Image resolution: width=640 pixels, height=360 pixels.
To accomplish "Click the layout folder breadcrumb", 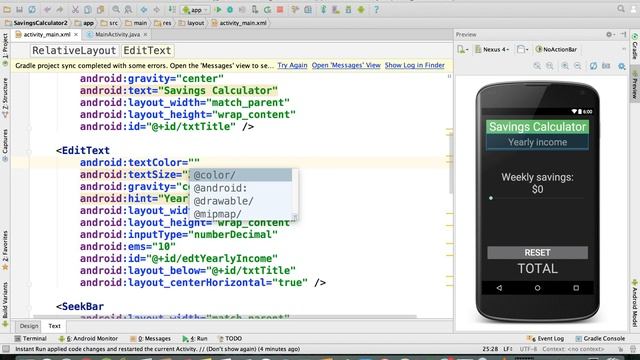I will (x=192, y=23).
